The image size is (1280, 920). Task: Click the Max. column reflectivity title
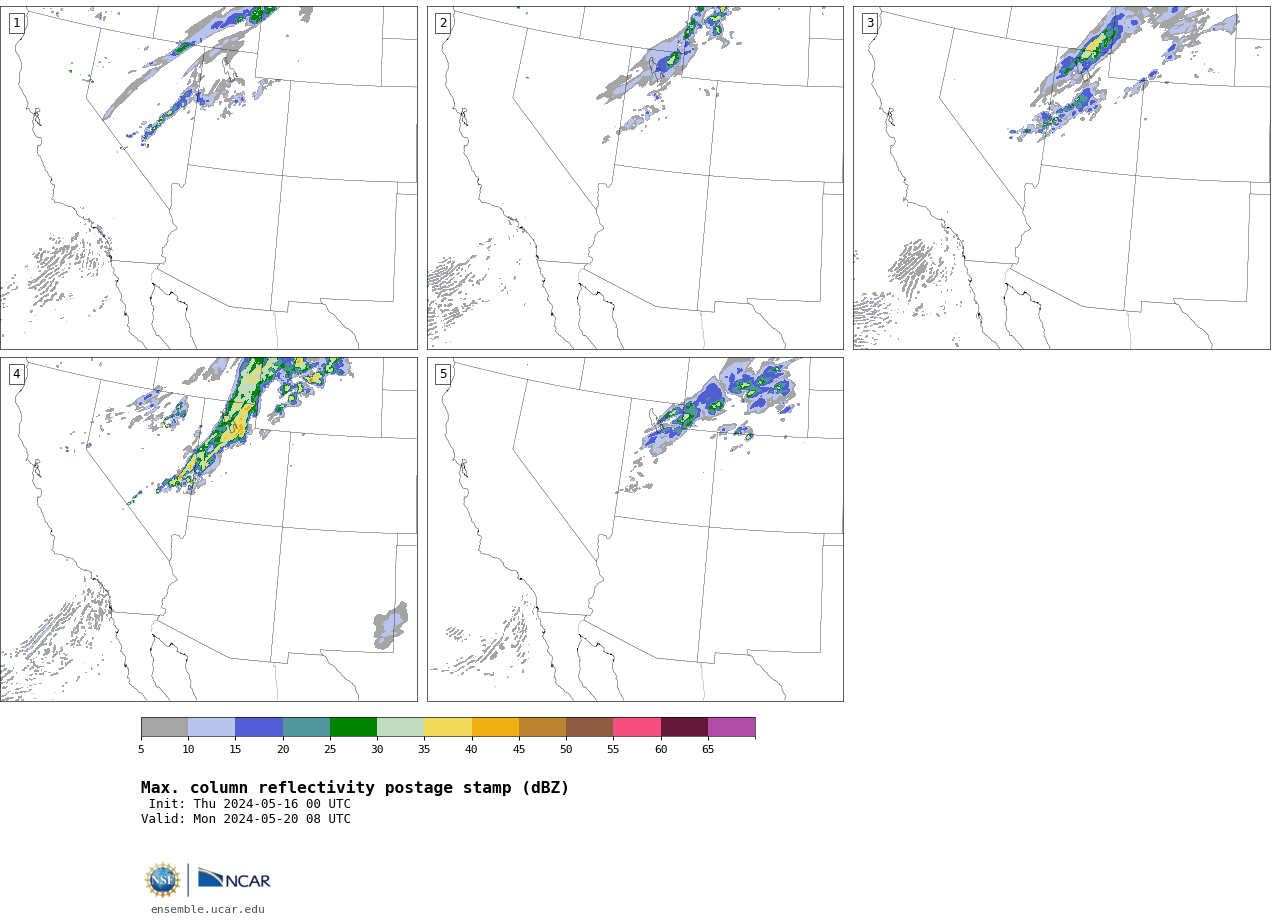click(355, 788)
